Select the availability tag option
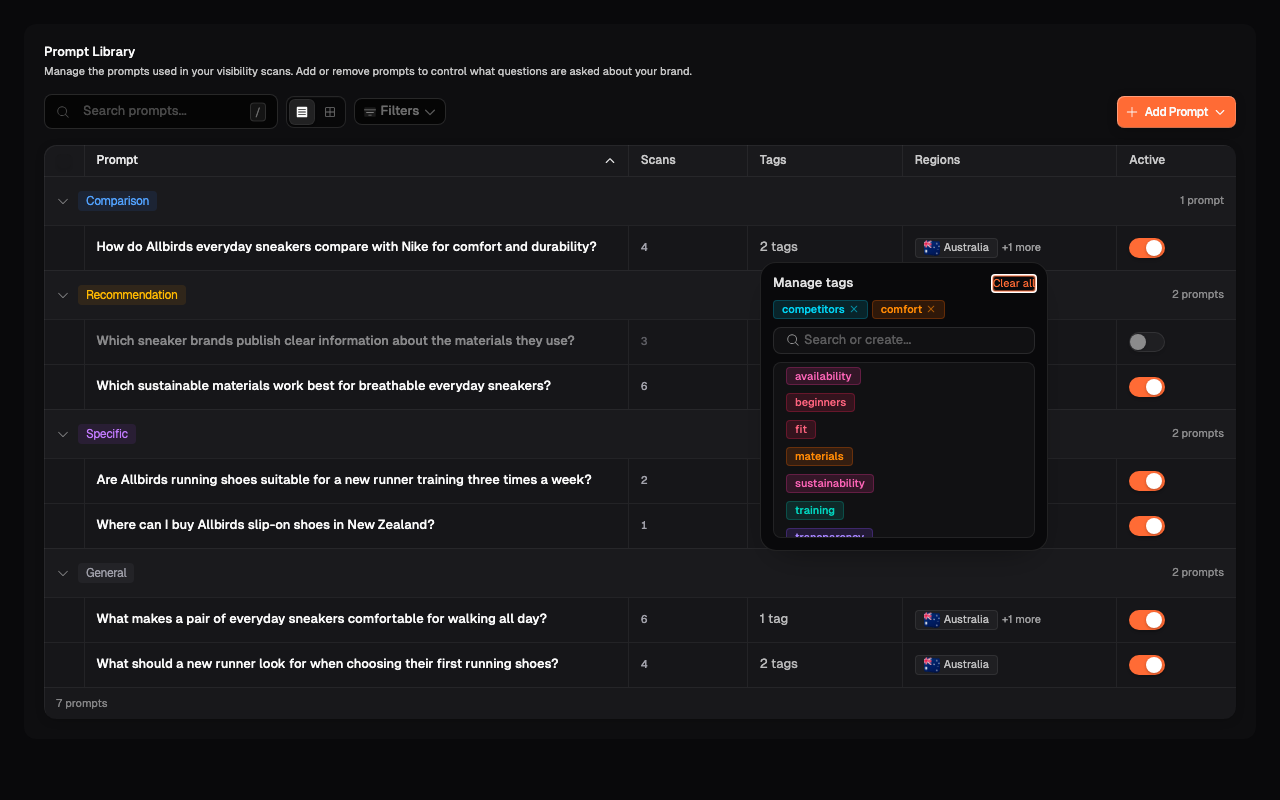 click(823, 376)
